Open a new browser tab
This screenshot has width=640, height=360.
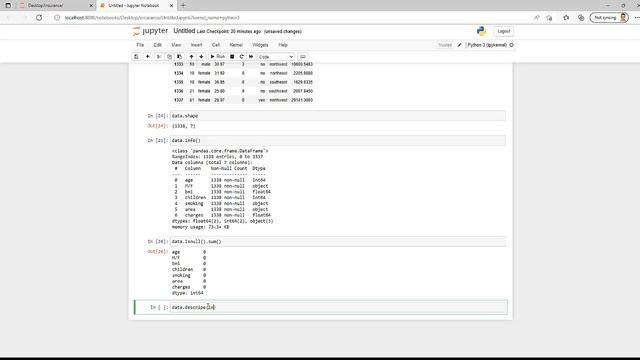click(x=183, y=6)
